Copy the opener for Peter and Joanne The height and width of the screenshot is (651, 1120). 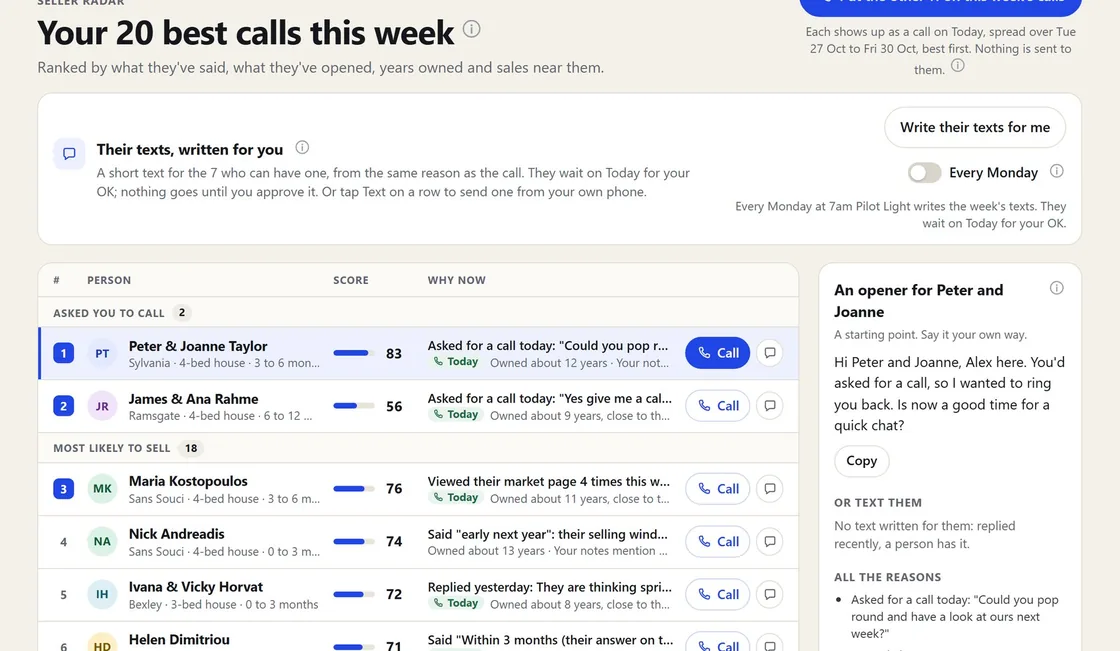pos(861,461)
